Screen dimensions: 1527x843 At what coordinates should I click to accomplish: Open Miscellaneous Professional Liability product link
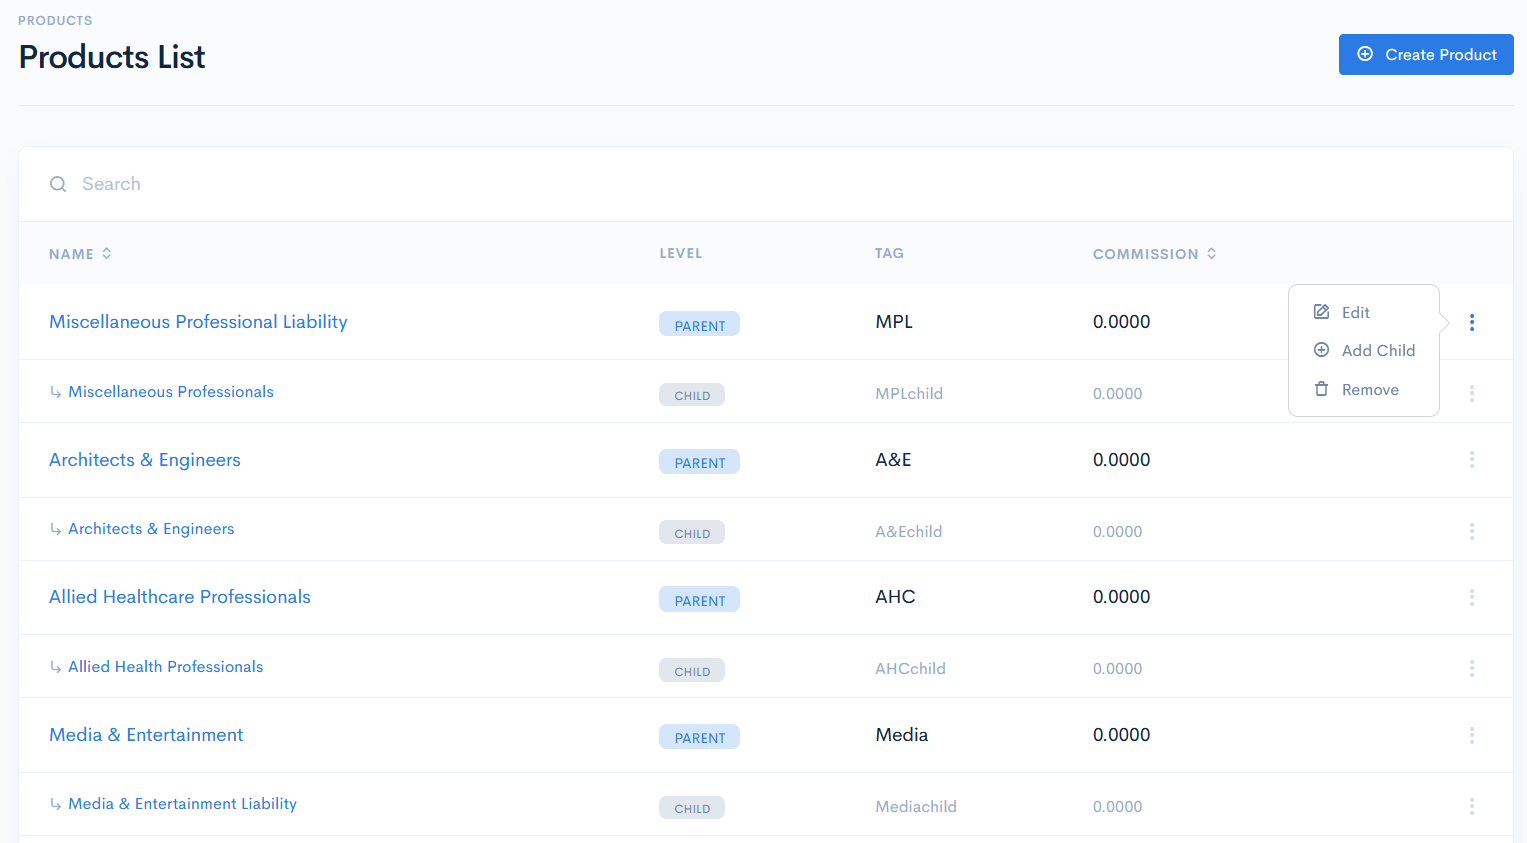198,322
